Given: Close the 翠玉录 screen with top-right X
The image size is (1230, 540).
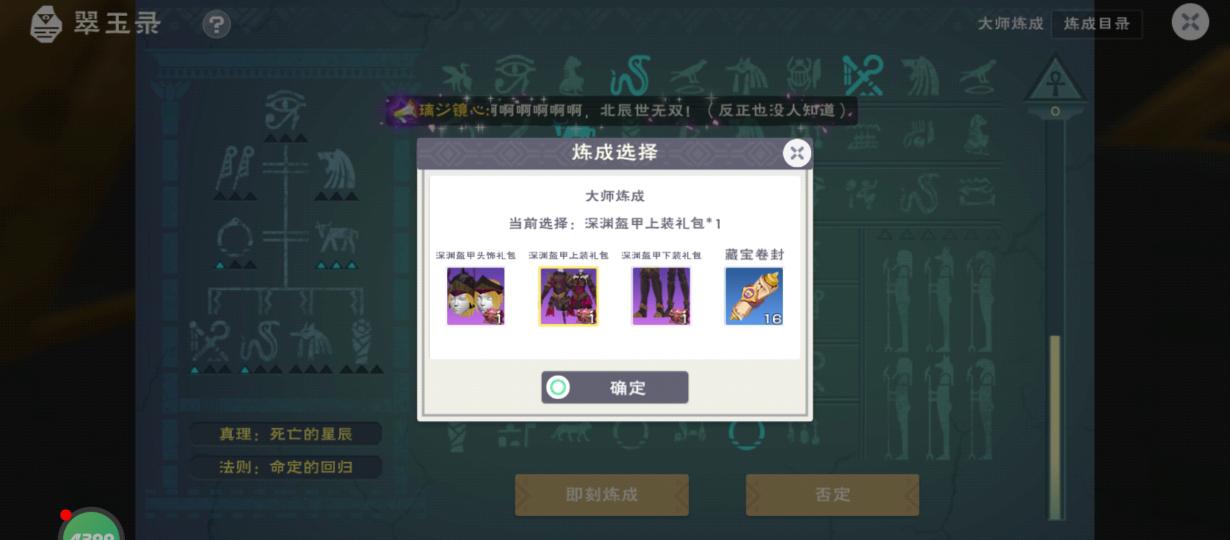Looking at the screenshot, I should 1190,22.
